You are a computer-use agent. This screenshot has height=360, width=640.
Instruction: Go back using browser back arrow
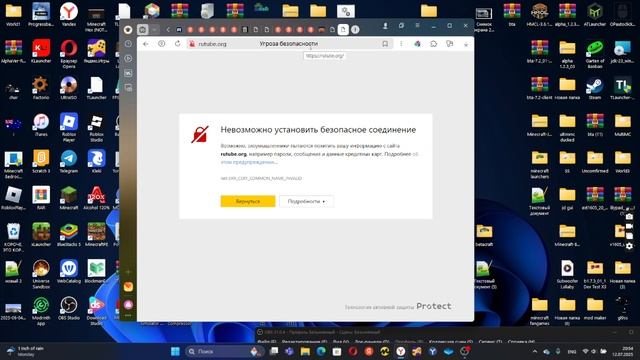click(x=146, y=44)
